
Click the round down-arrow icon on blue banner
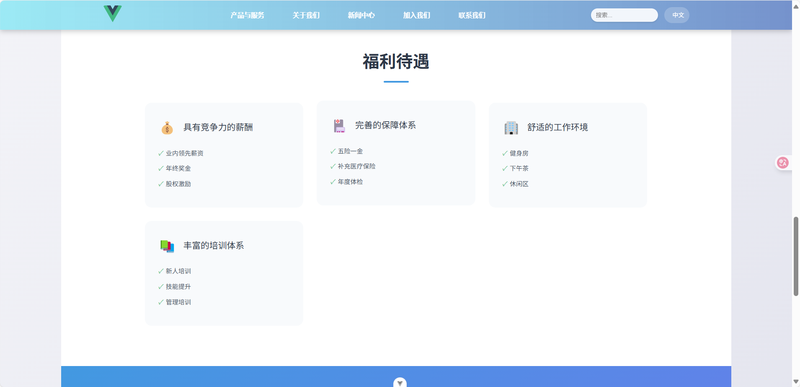pos(400,382)
